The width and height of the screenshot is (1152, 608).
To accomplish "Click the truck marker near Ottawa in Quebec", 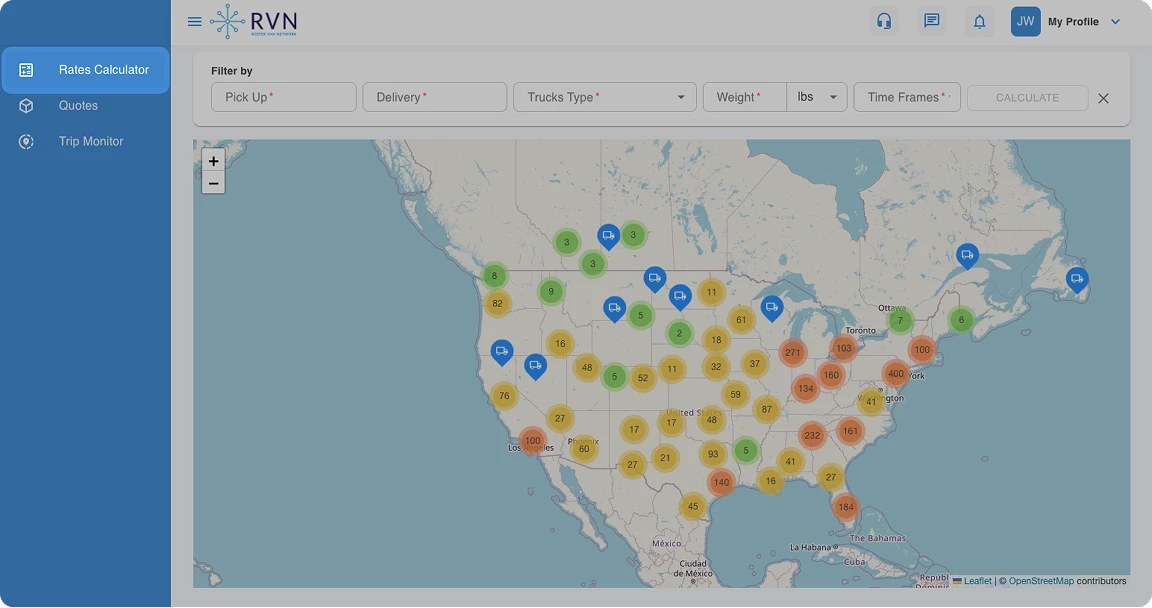I will point(968,256).
